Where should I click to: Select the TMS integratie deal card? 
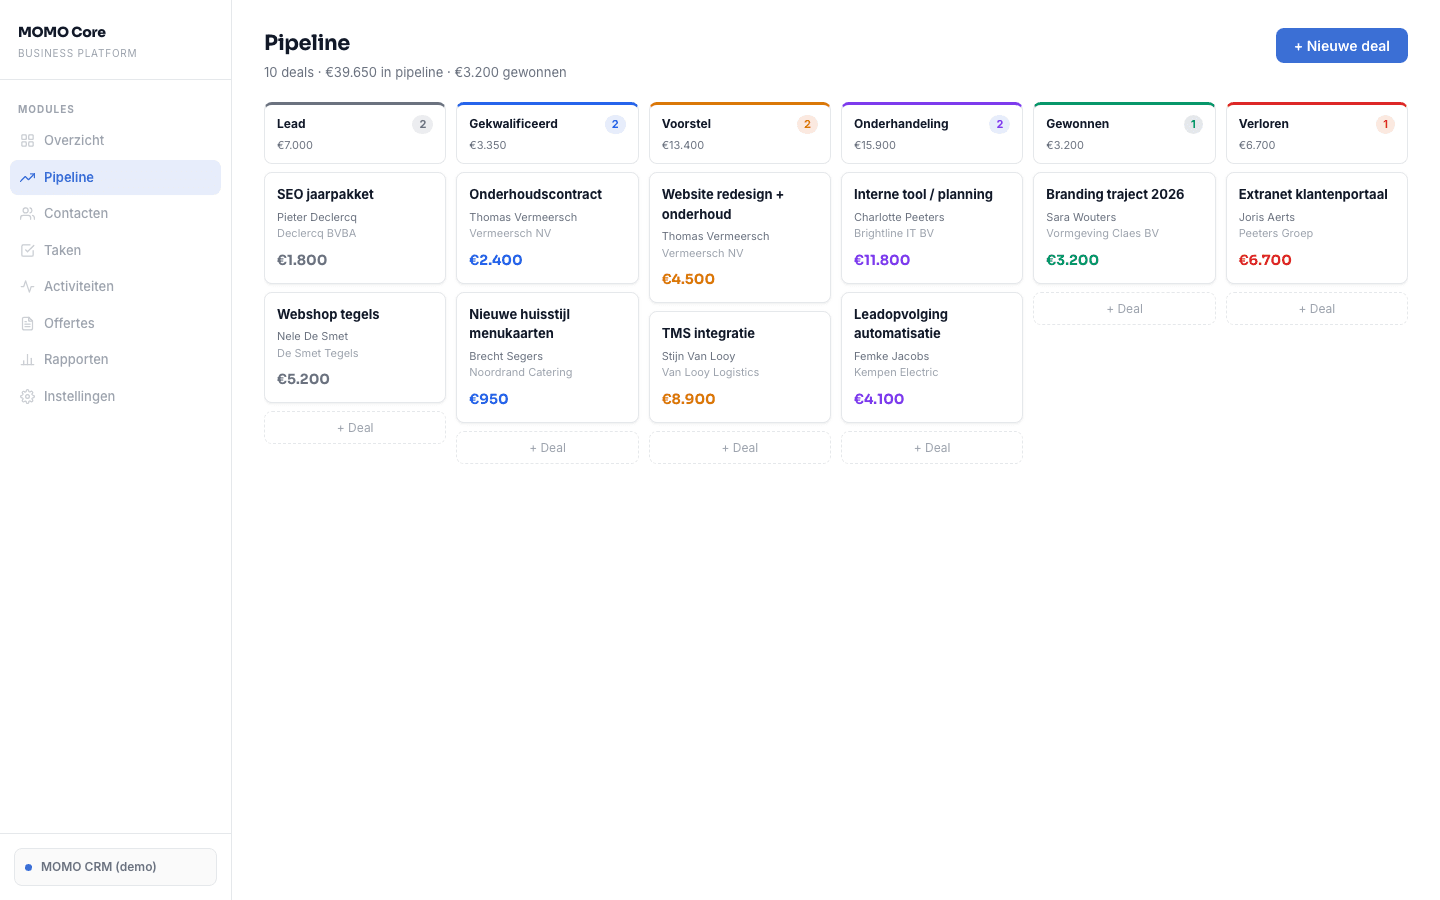(740, 365)
